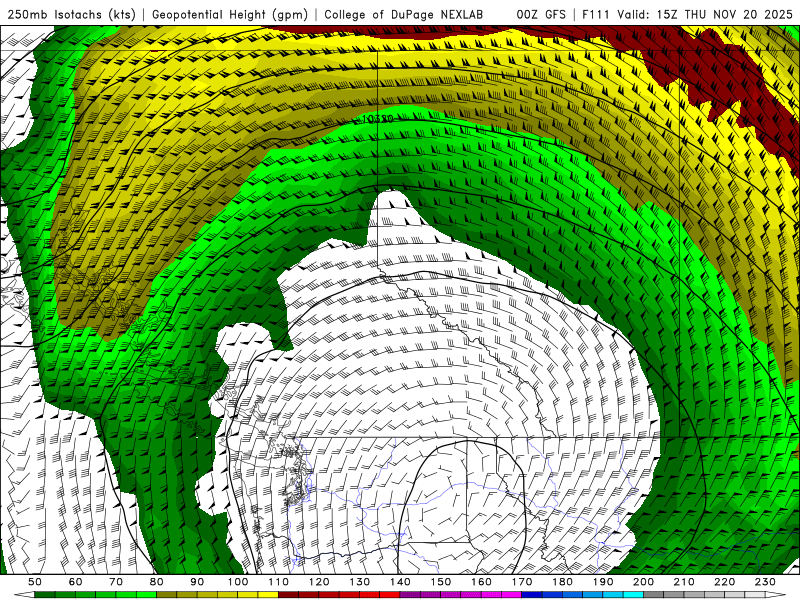The width and height of the screenshot is (800, 600).
Task: Click the 210 value on the color scale
Action: [684, 582]
